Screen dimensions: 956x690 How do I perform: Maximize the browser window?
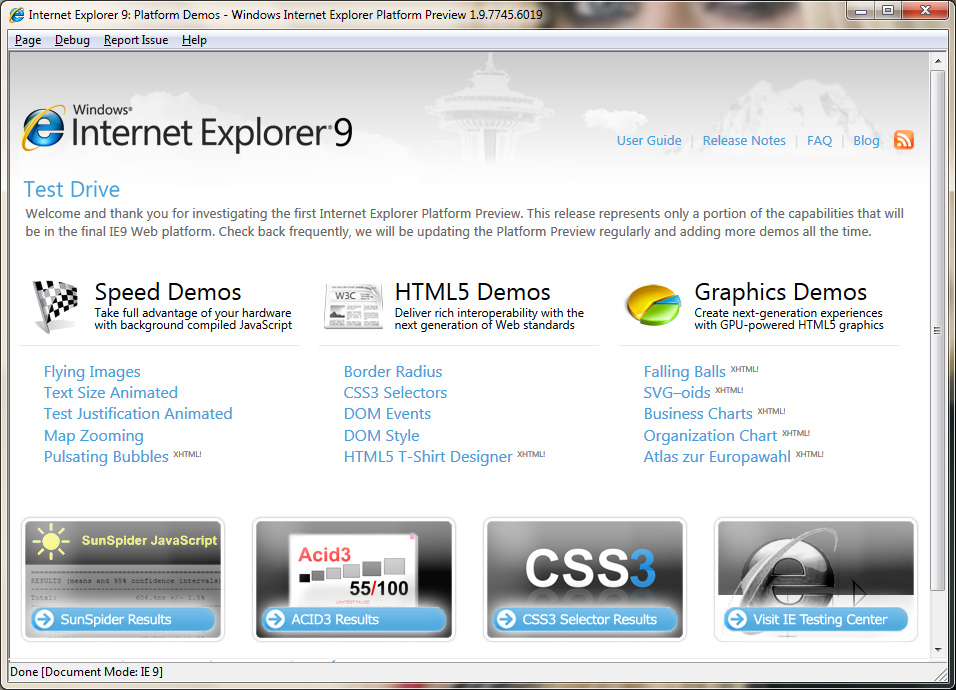pyautogui.click(x=888, y=10)
